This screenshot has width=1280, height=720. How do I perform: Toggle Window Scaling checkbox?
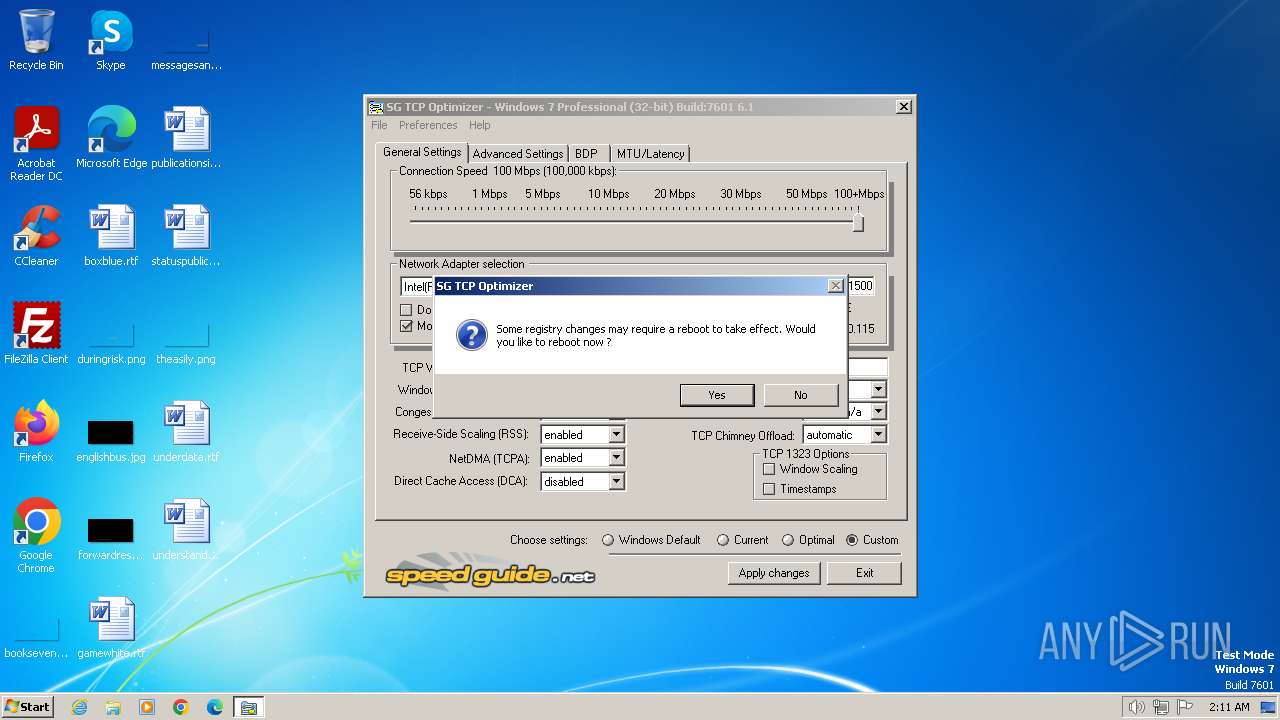(x=769, y=469)
